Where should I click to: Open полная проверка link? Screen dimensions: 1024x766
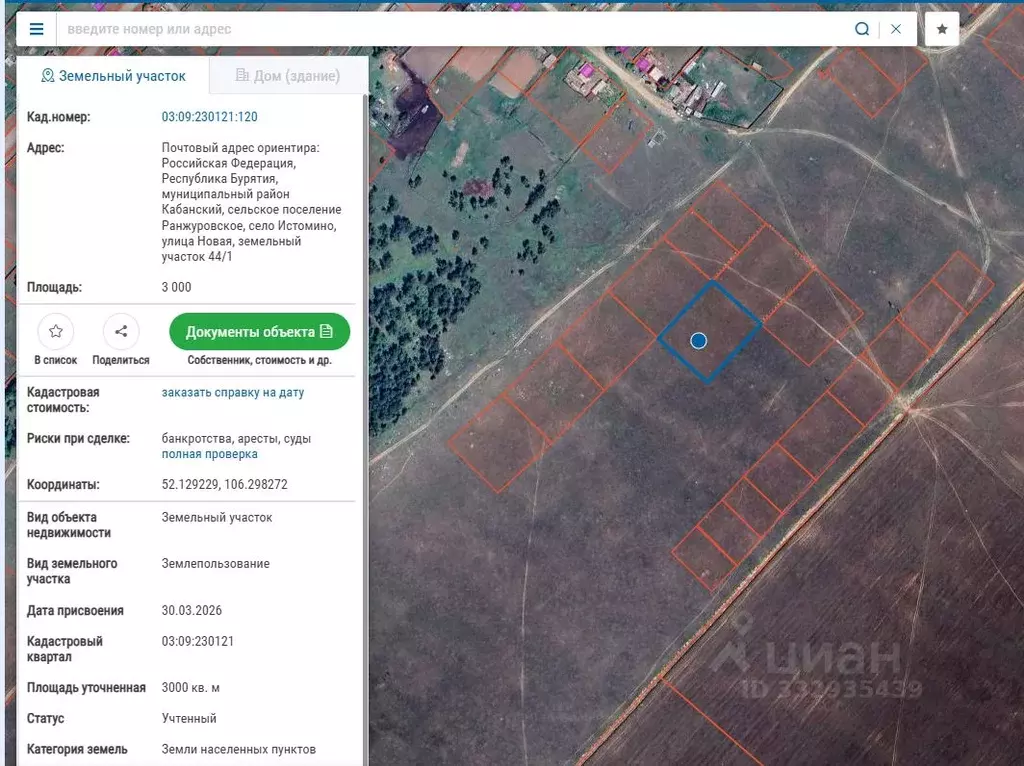(x=210, y=454)
